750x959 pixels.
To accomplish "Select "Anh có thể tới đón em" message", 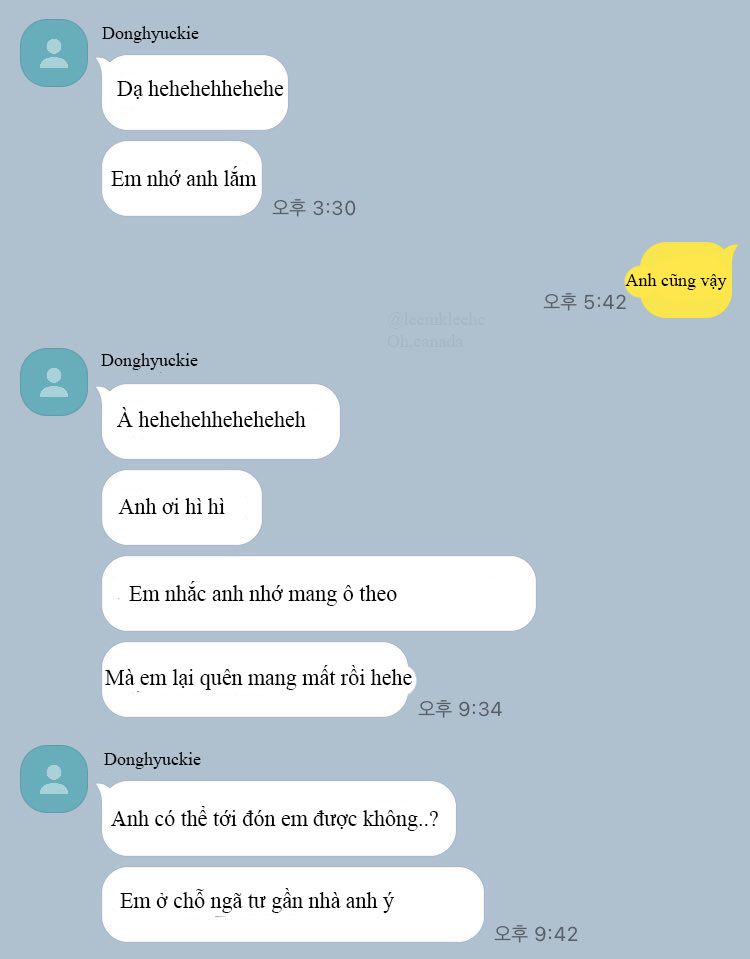I will [x=278, y=818].
